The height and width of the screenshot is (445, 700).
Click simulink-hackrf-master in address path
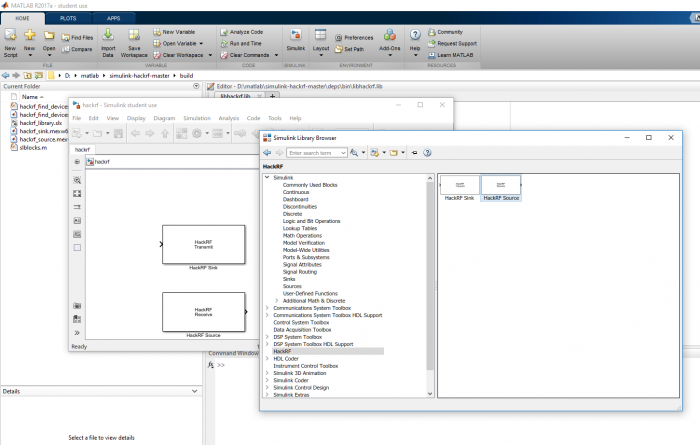(x=139, y=75)
